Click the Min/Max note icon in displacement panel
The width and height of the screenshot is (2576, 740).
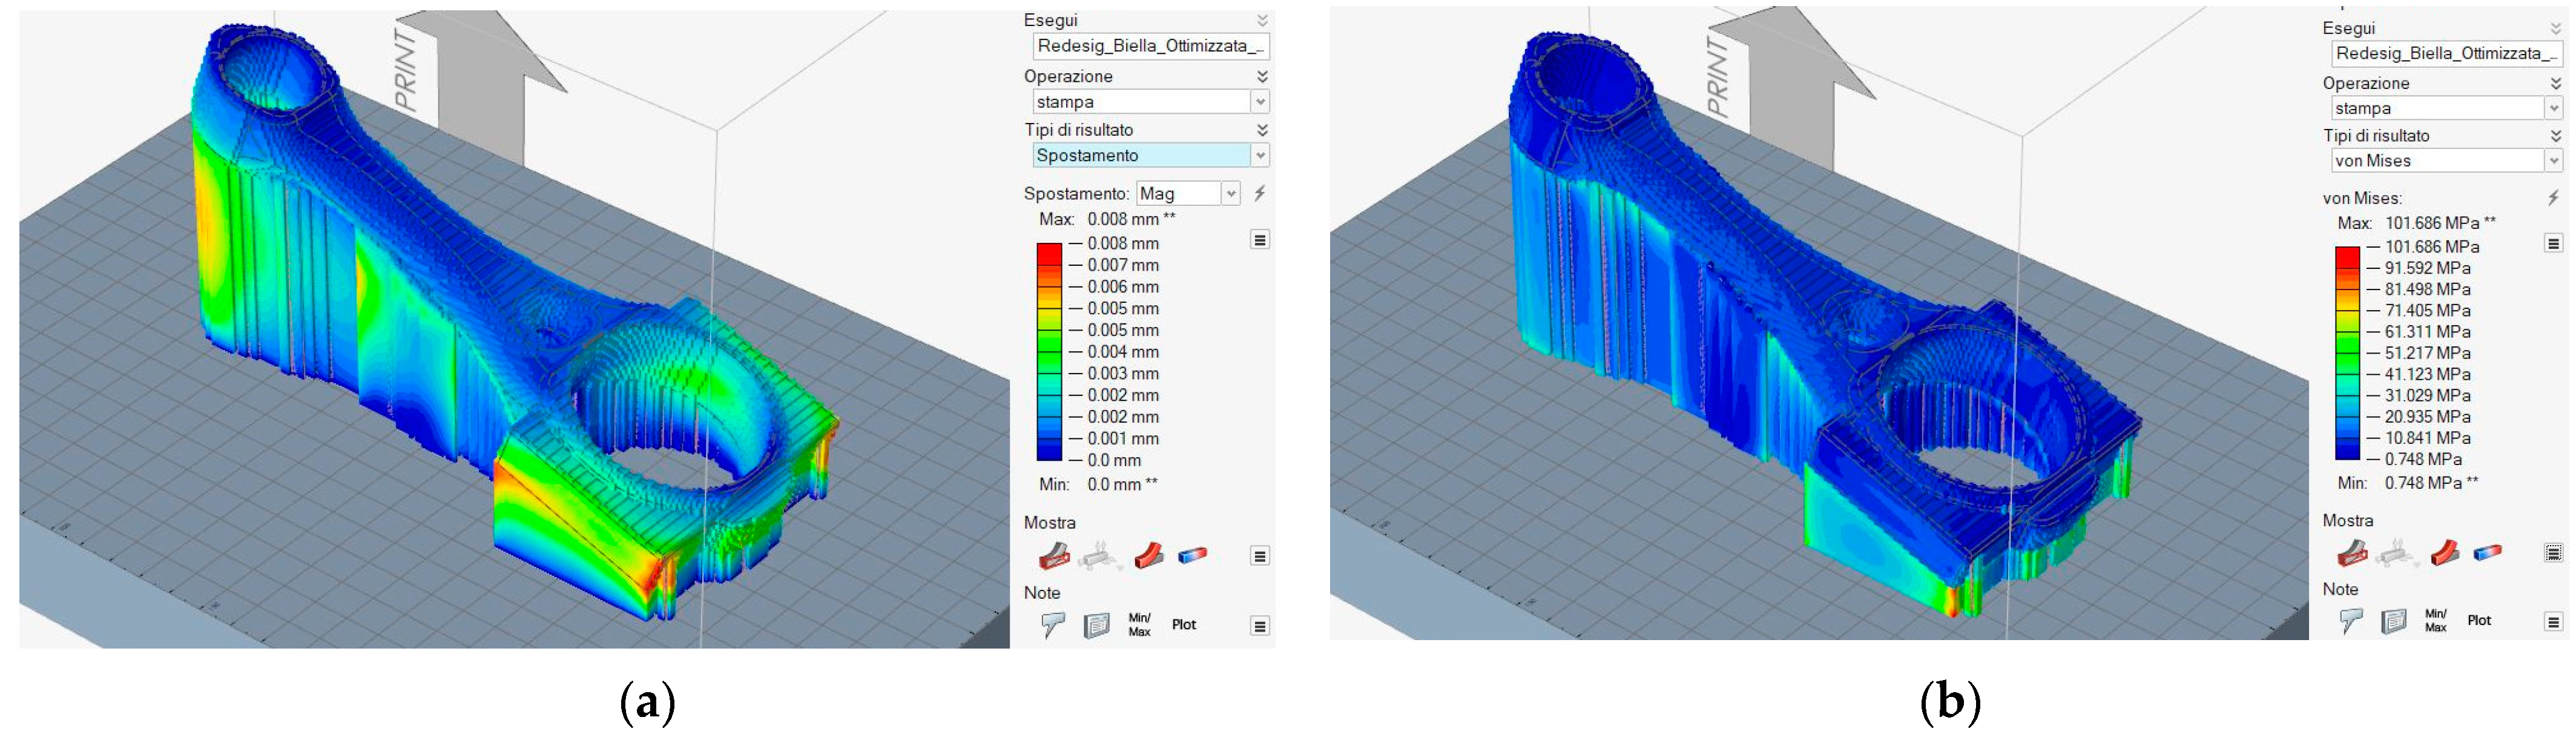click(x=1139, y=625)
